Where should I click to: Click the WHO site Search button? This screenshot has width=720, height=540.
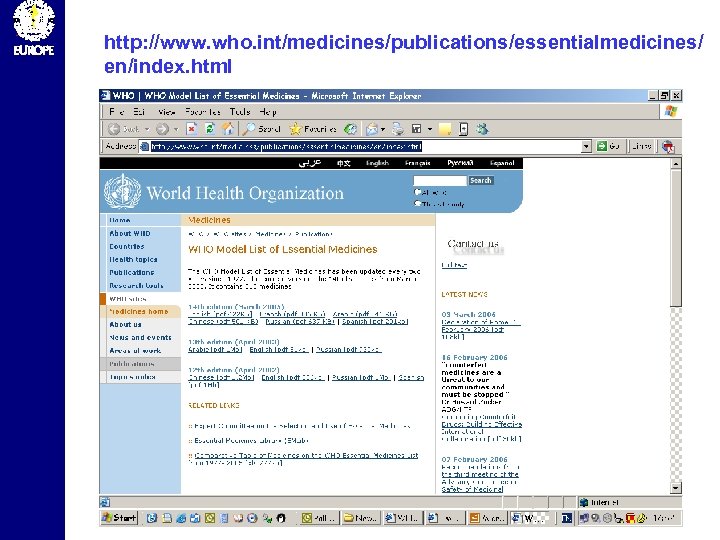click(x=481, y=180)
